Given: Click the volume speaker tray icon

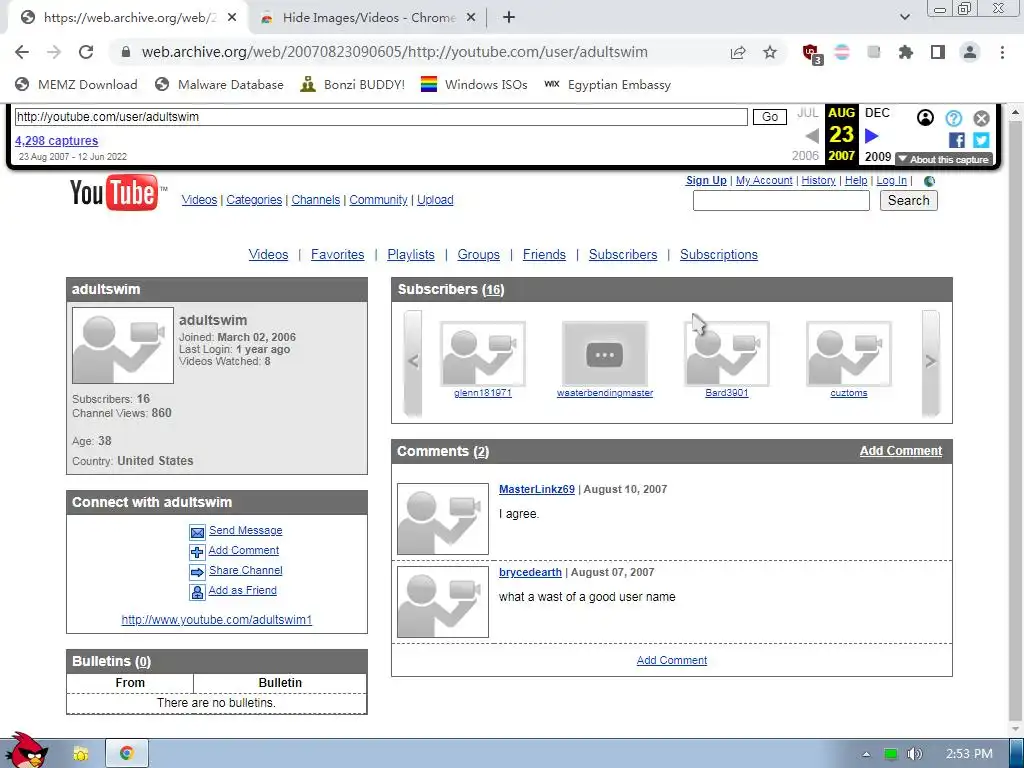Looking at the screenshot, I should [x=914, y=754].
